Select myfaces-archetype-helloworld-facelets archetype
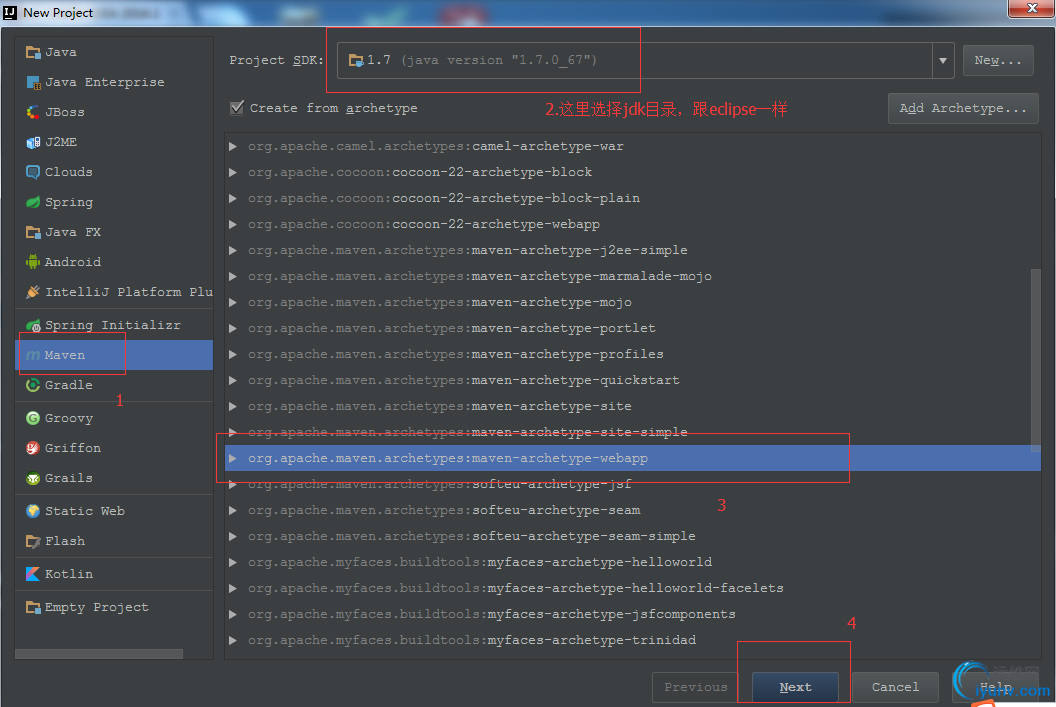Viewport: 1056px width, 707px height. click(632, 588)
